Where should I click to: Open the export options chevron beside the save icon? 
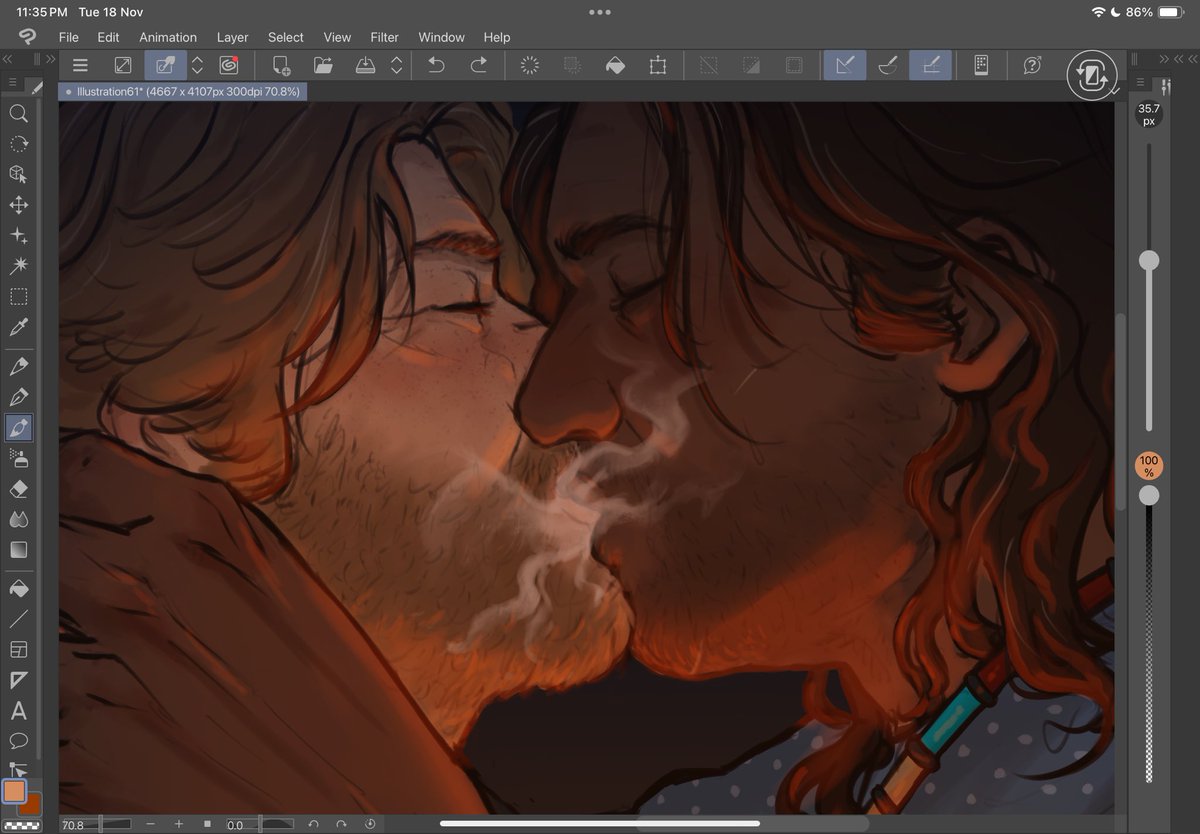pos(398,65)
